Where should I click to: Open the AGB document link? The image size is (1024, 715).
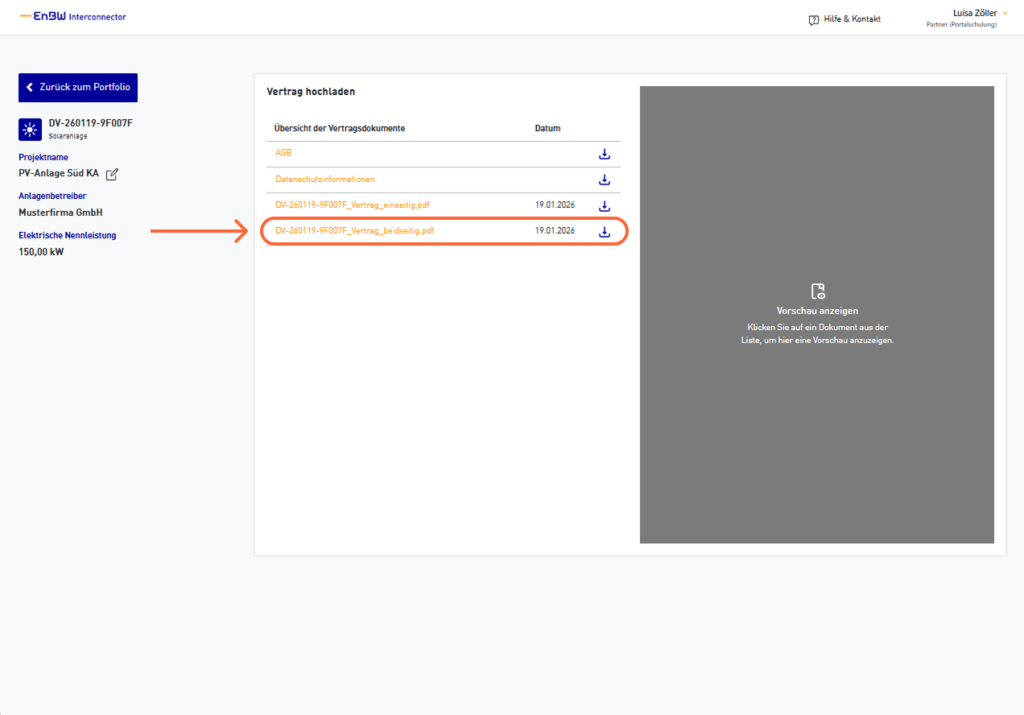pyautogui.click(x=284, y=153)
